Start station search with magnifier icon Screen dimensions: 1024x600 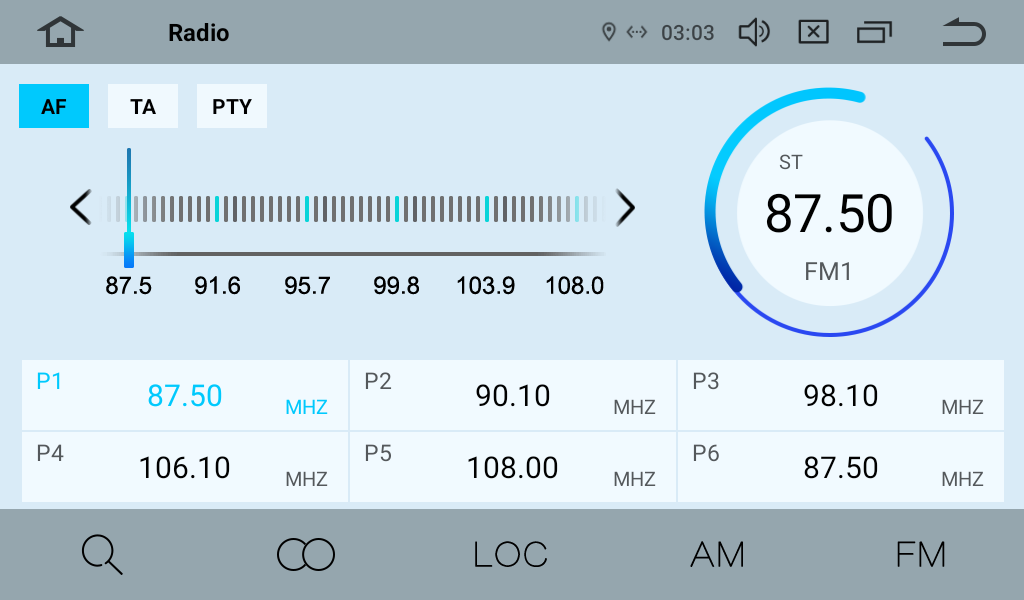102,554
